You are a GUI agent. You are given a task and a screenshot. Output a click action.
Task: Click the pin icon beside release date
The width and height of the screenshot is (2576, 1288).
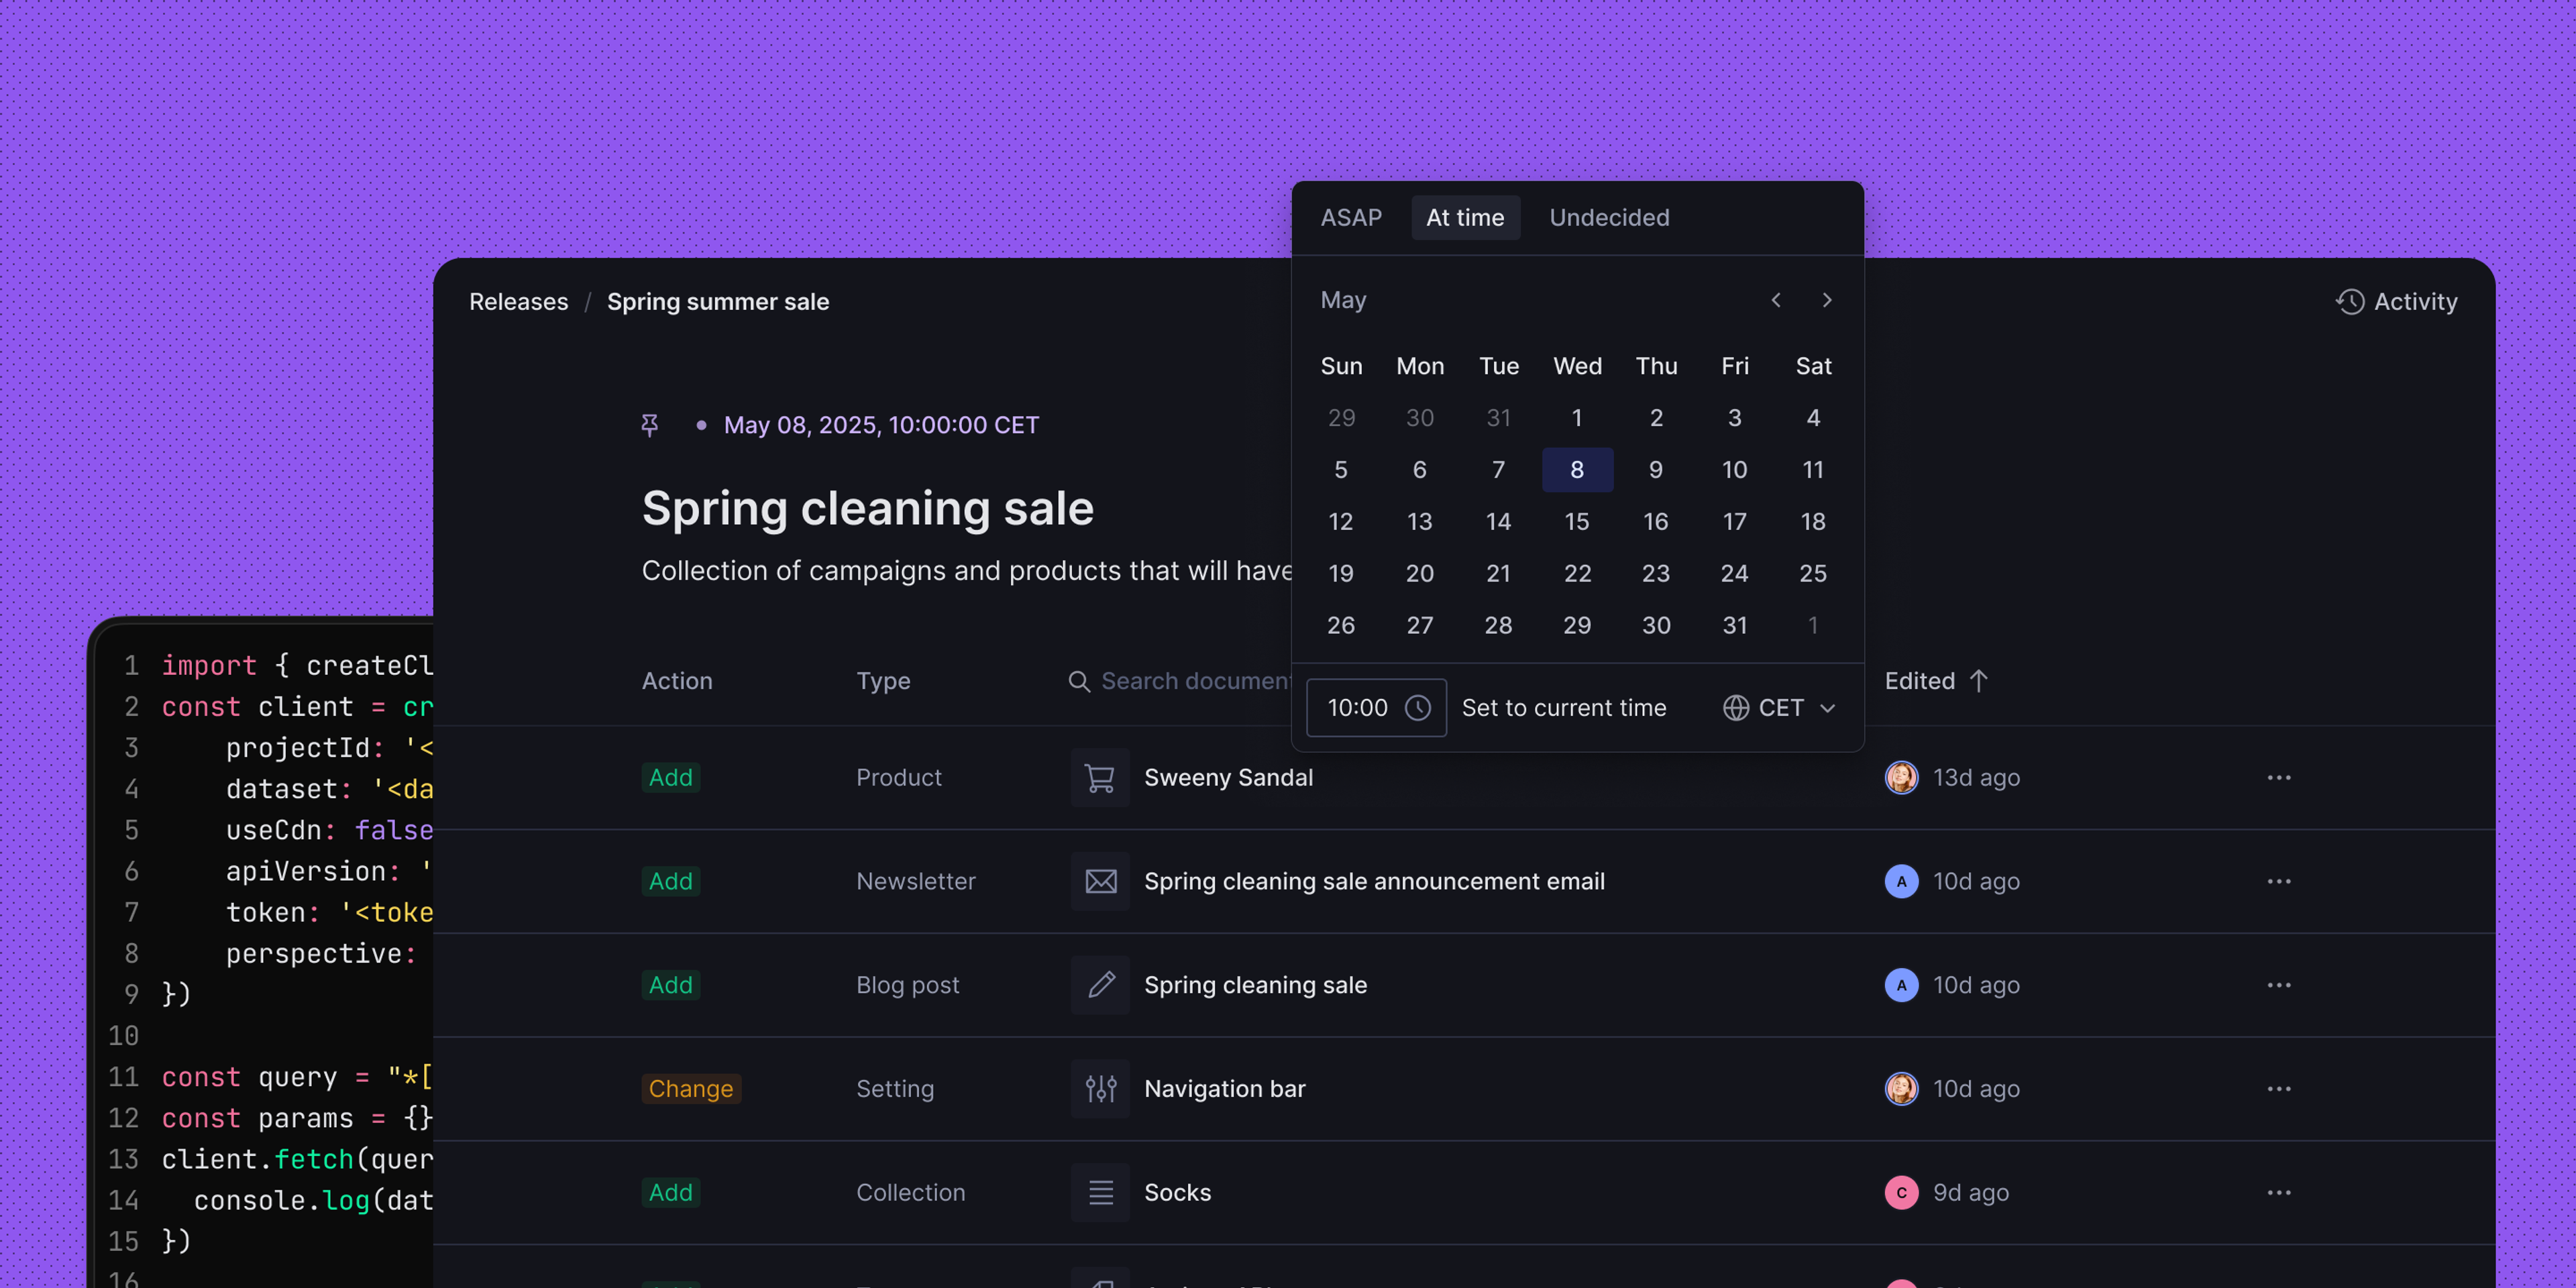[x=650, y=425]
